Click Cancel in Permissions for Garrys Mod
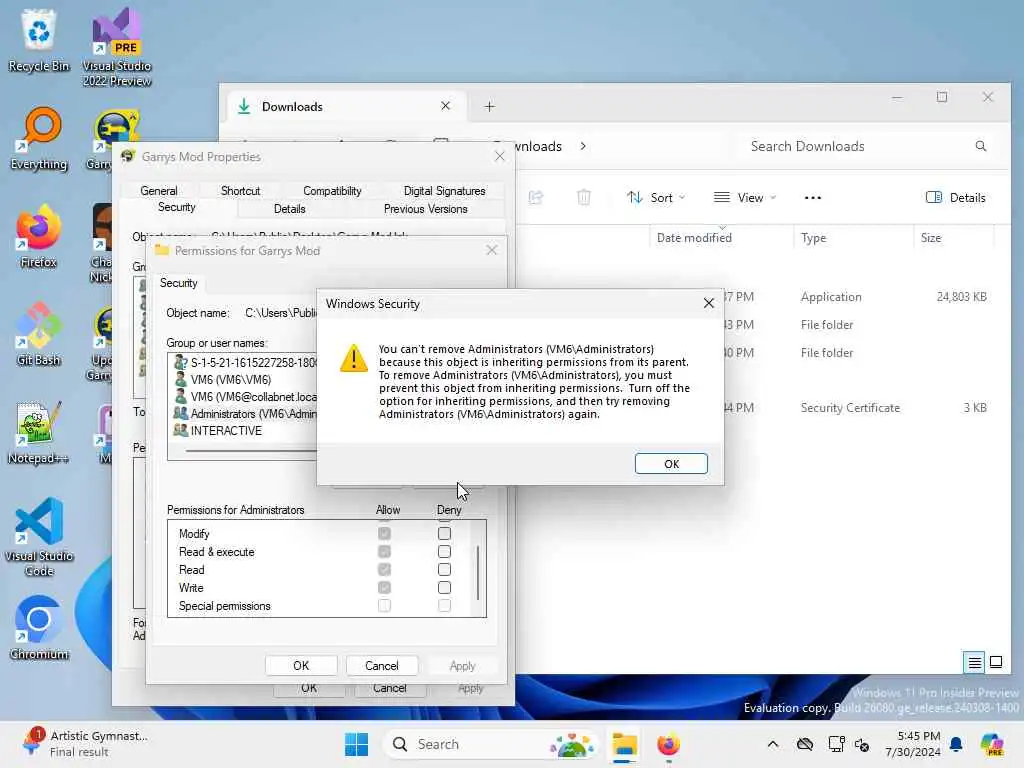The height and width of the screenshot is (768, 1024). click(x=381, y=665)
